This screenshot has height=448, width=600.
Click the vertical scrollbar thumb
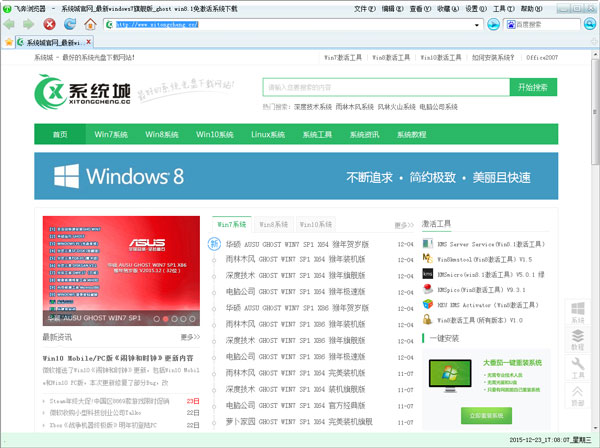click(595, 111)
